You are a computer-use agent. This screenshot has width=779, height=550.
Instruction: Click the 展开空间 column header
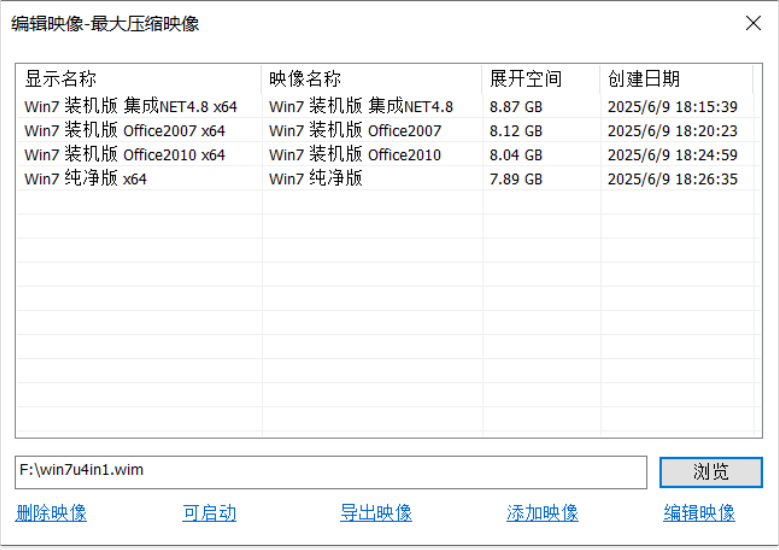541,79
